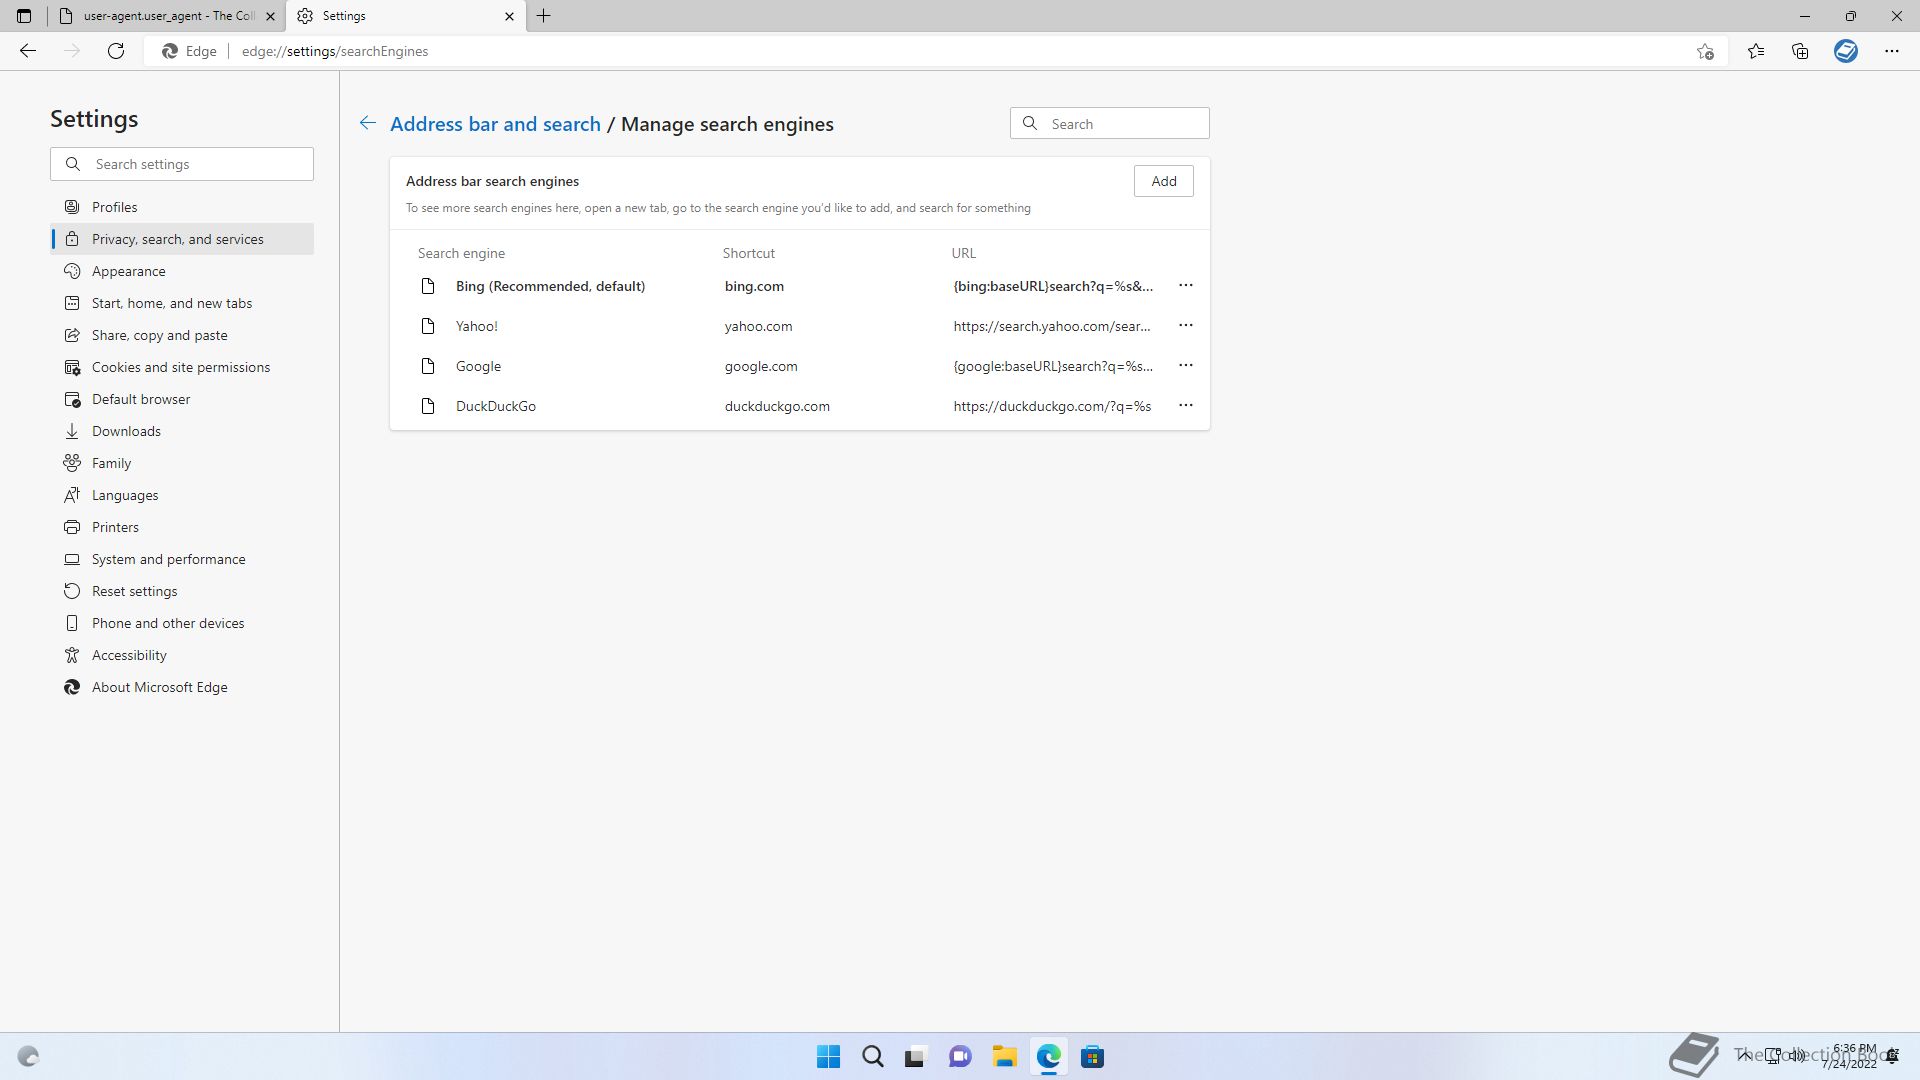Viewport: 1920px width, 1080px height.
Task: Open the vertical tabs actions icon
Action: pos(24,16)
